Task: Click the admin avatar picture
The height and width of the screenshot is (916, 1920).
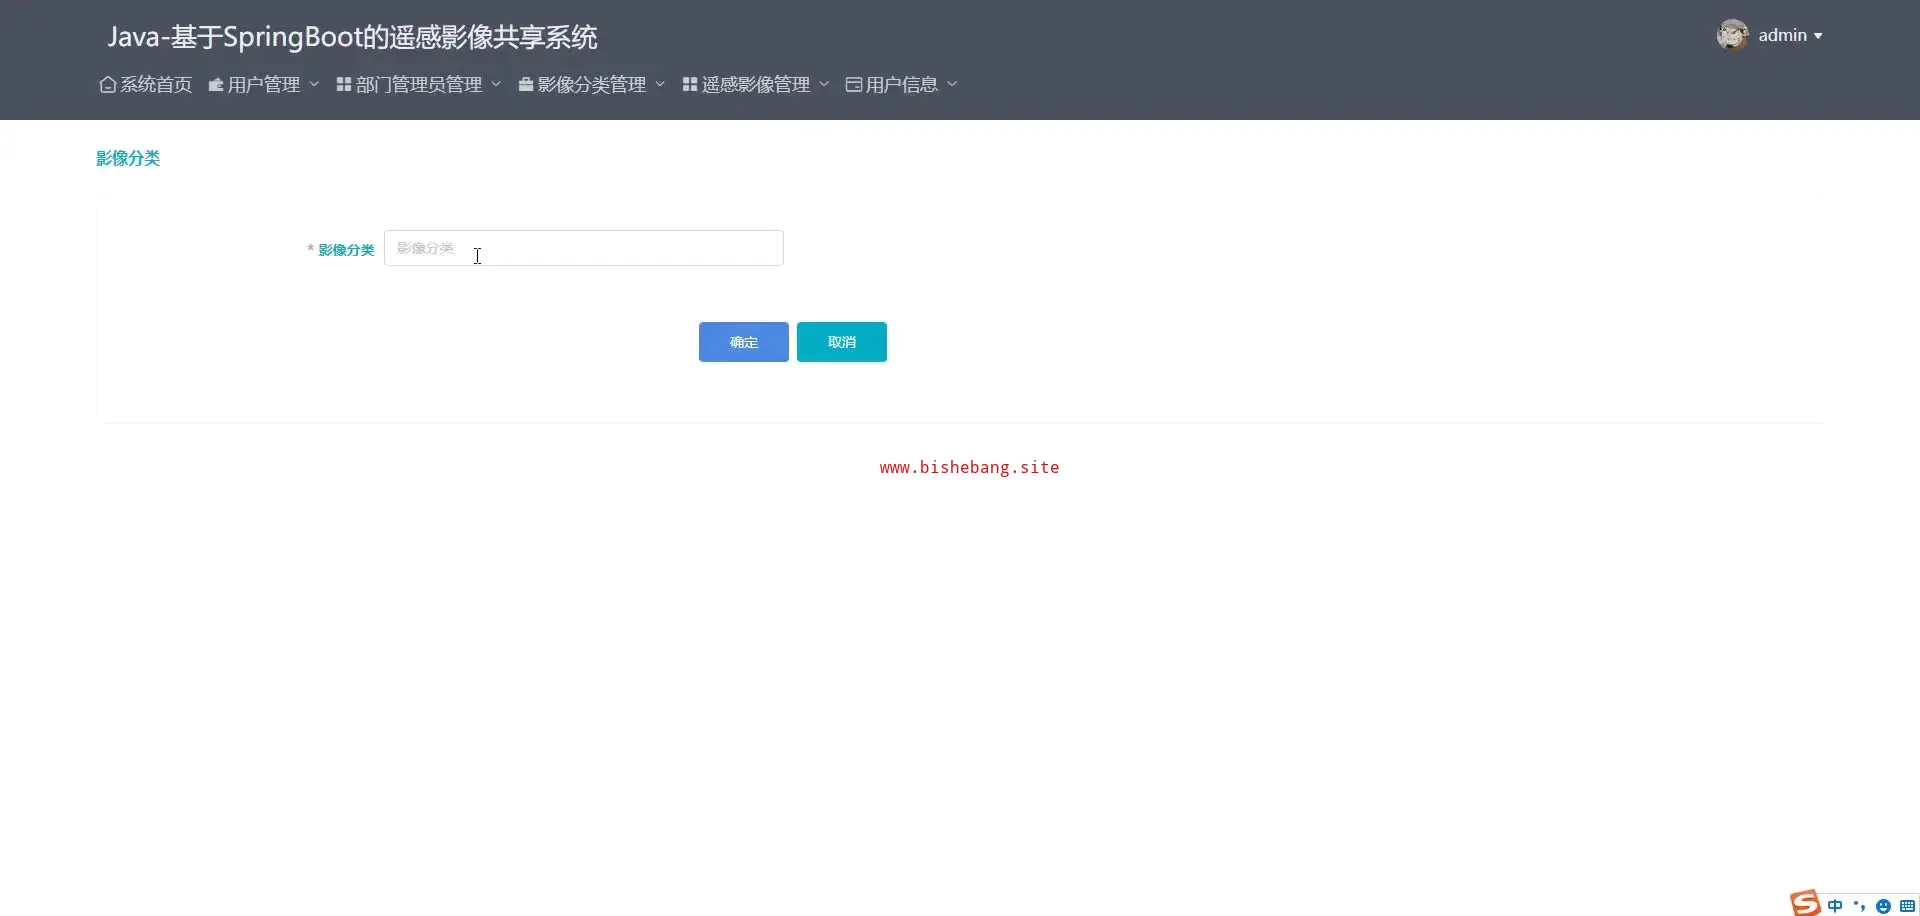Action: pyautogui.click(x=1732, y=35)
